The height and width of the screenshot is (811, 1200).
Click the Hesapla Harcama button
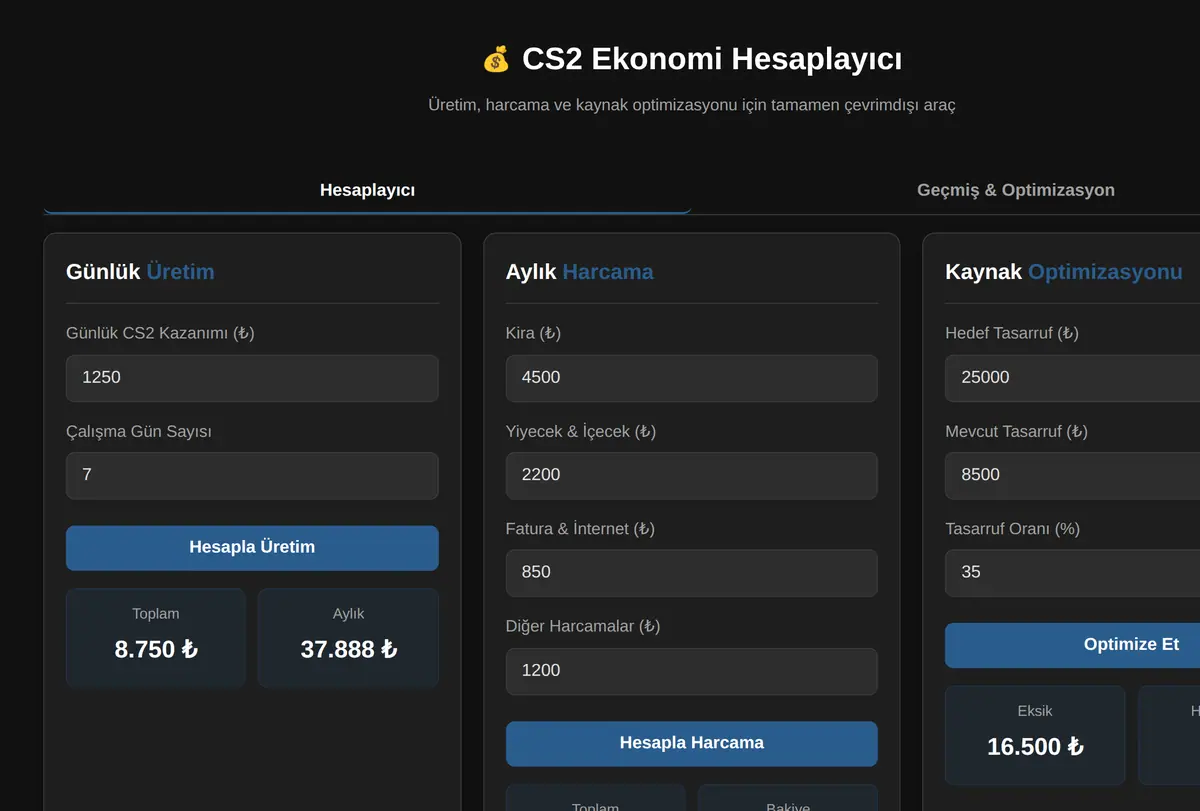(692, 744)
